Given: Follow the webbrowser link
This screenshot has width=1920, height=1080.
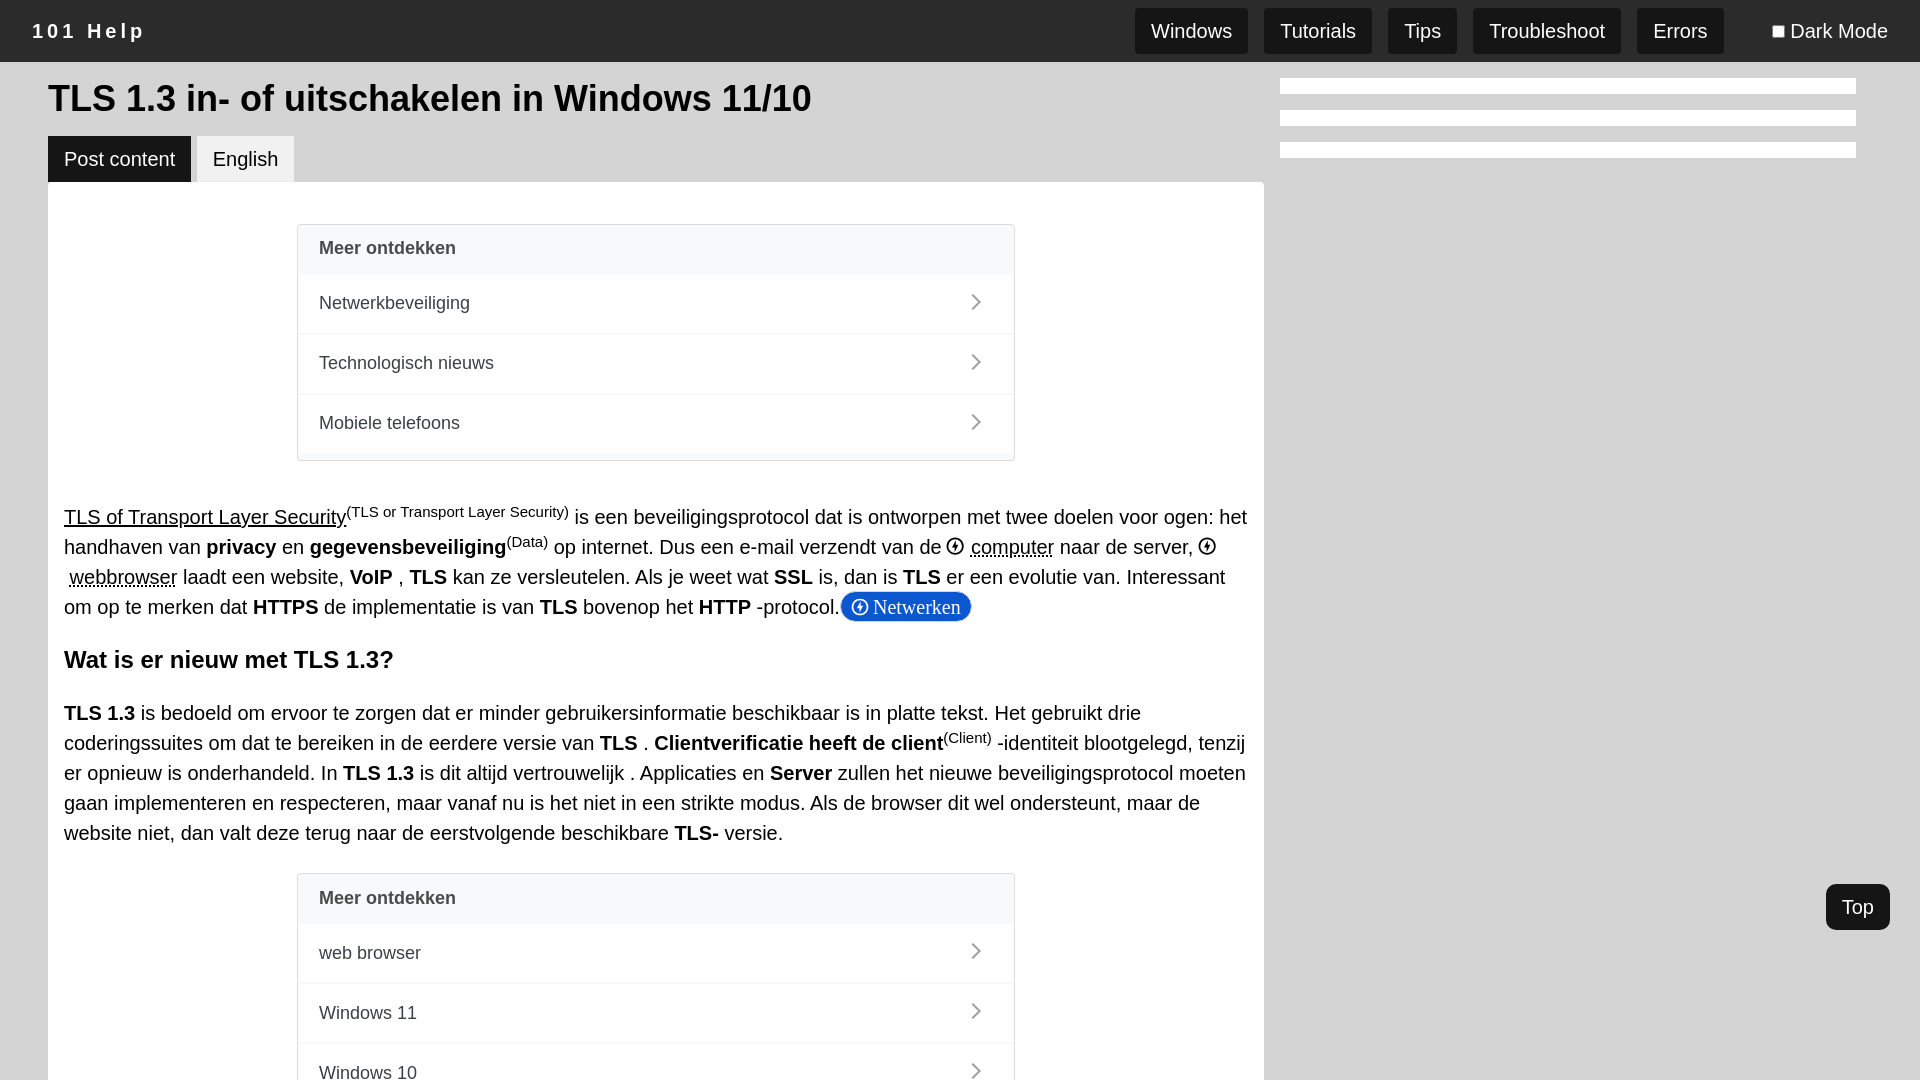Looking at the screenshot, I should pos(123,577).
